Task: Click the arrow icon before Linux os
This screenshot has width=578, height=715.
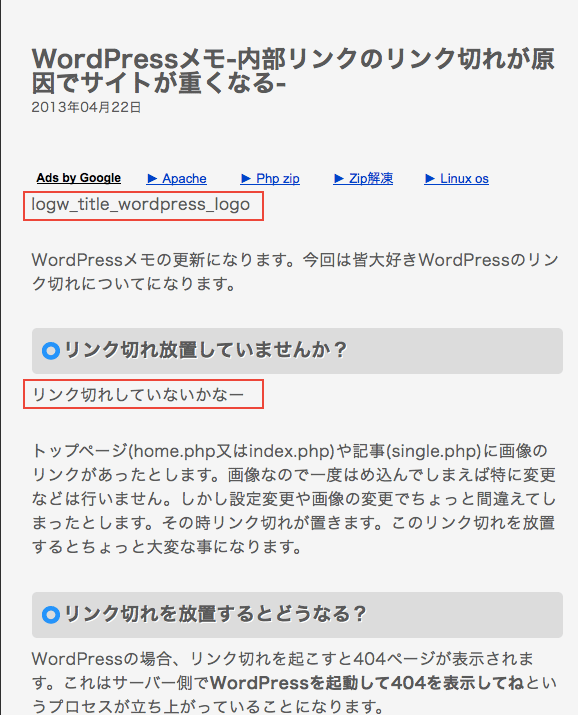Action: coord(430,179)
